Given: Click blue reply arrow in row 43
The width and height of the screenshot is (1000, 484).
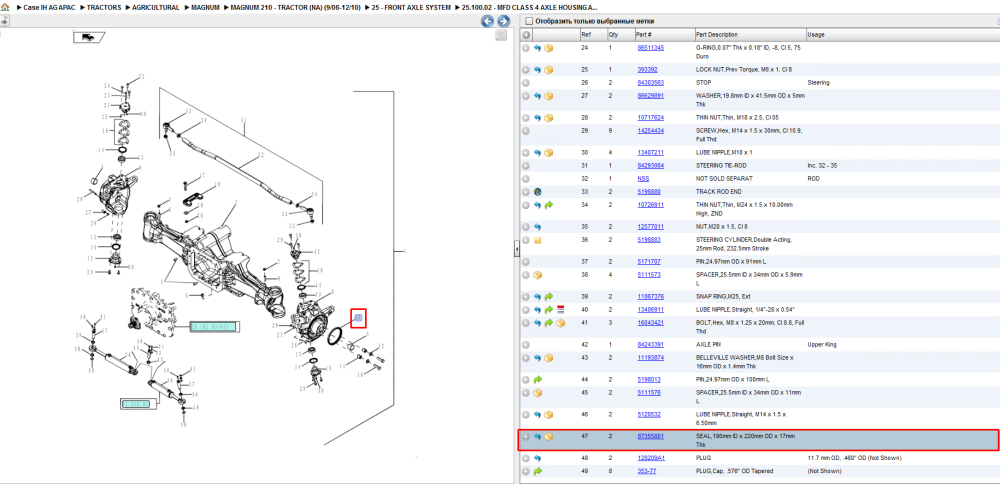Looking at the screenshot, I should click(x=538, y=358).
